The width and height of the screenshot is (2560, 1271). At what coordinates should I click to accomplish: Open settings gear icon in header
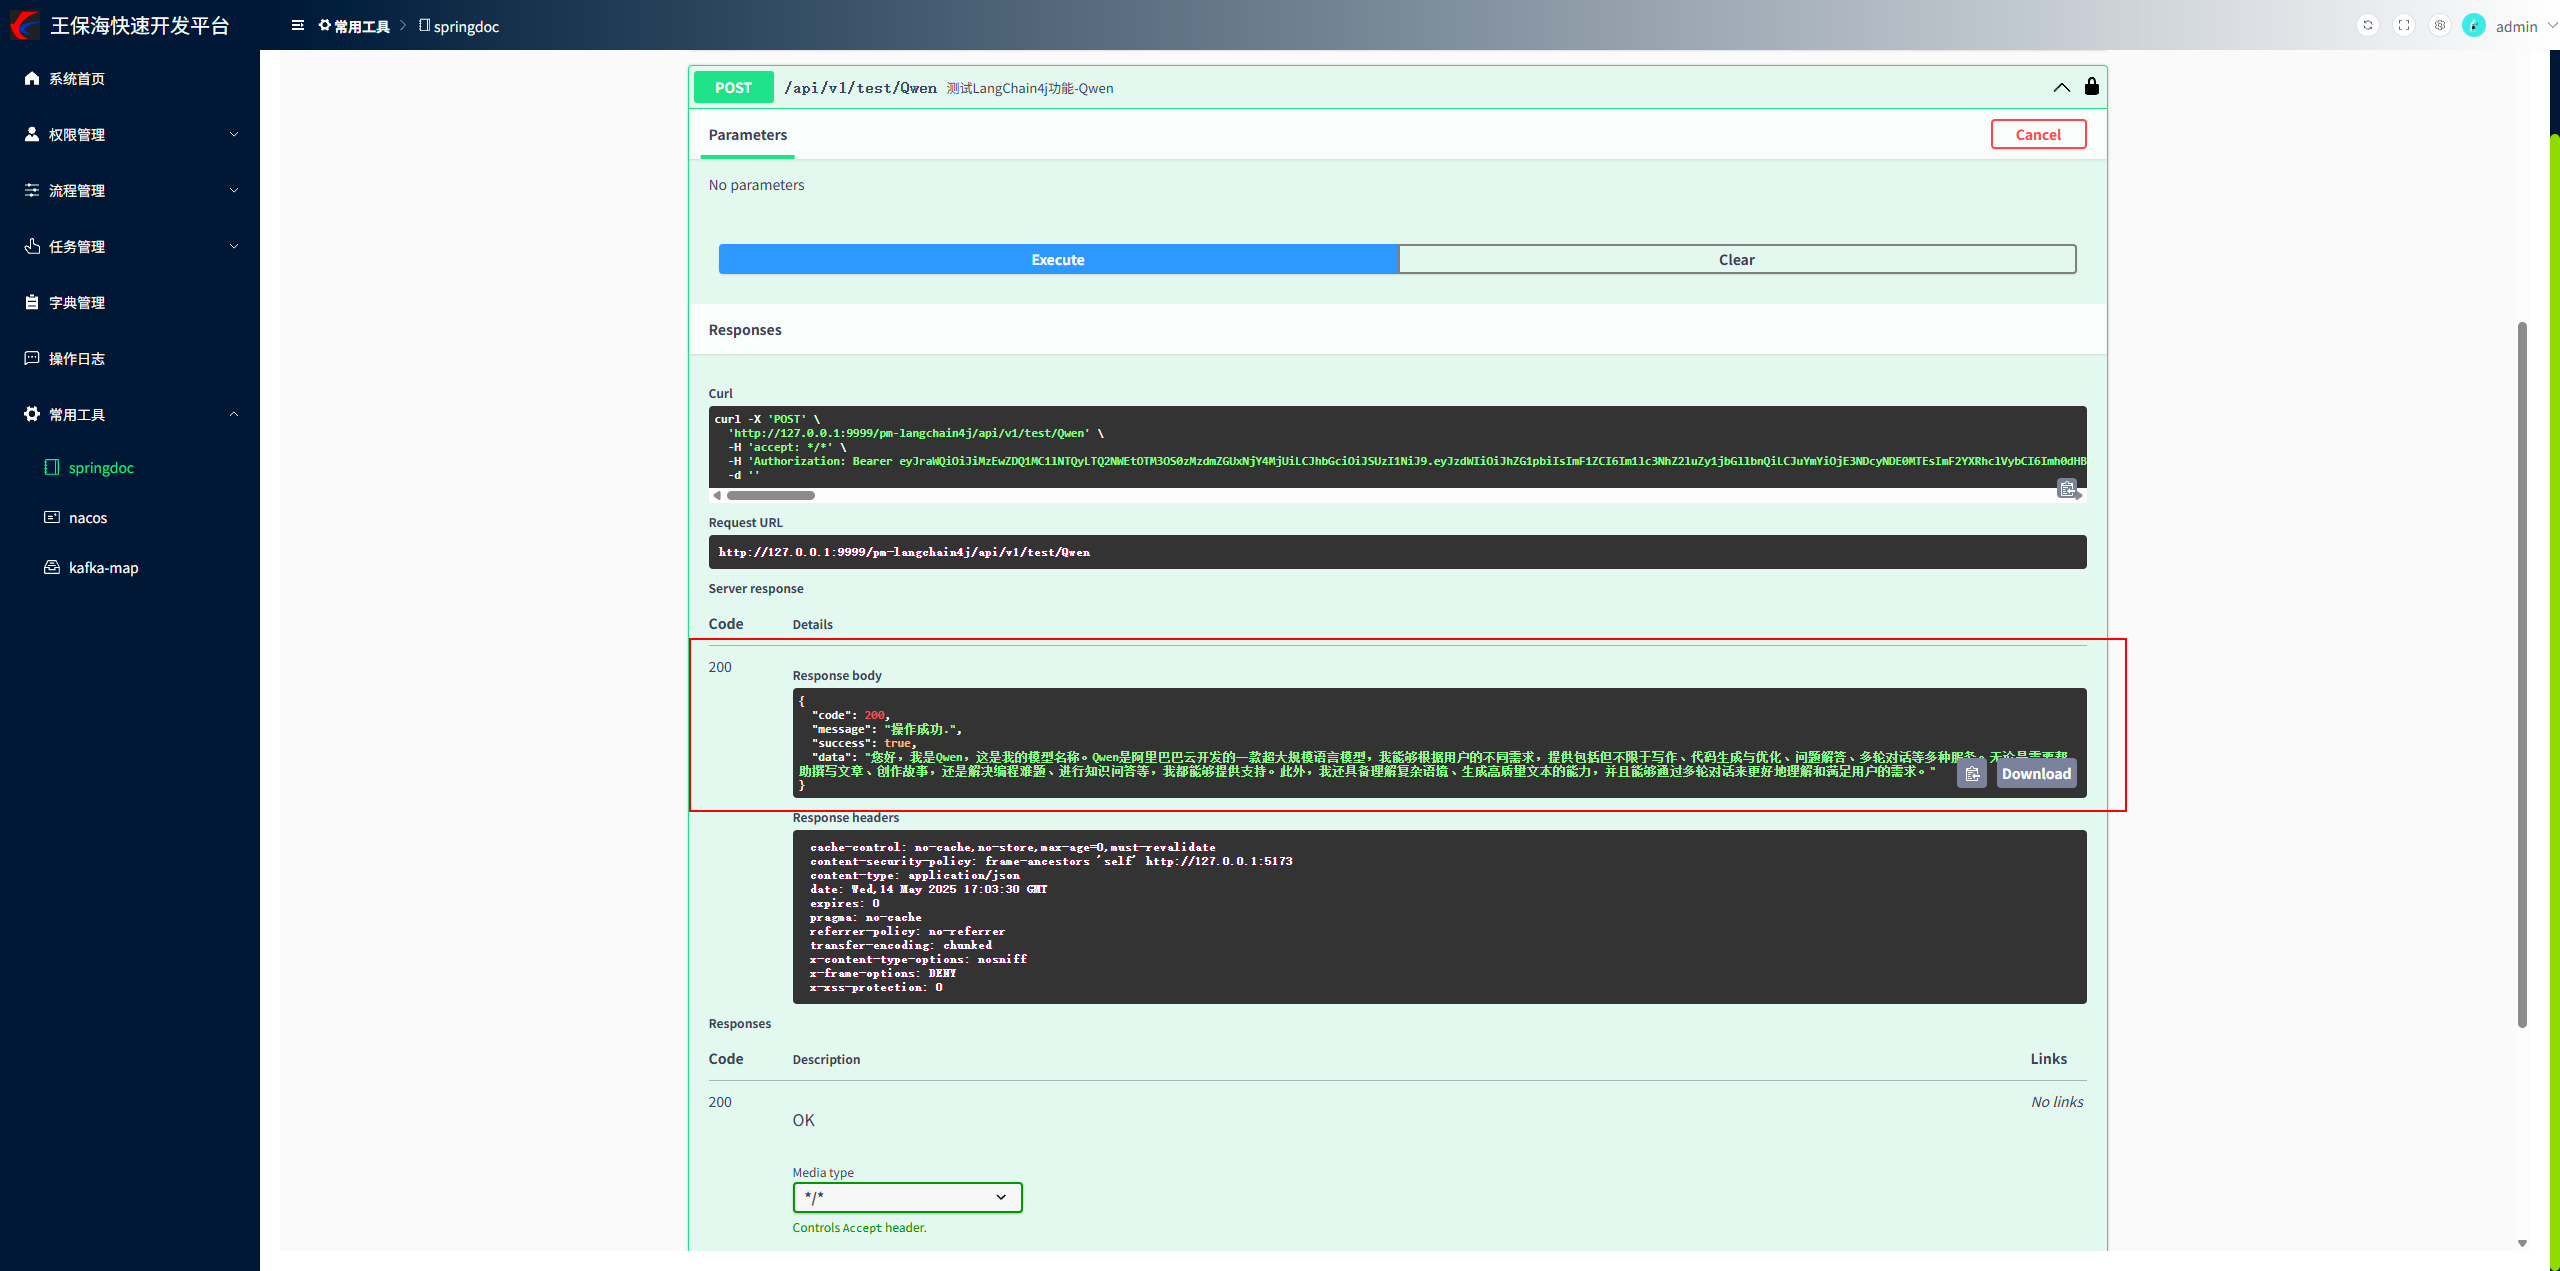[2440, 26]
